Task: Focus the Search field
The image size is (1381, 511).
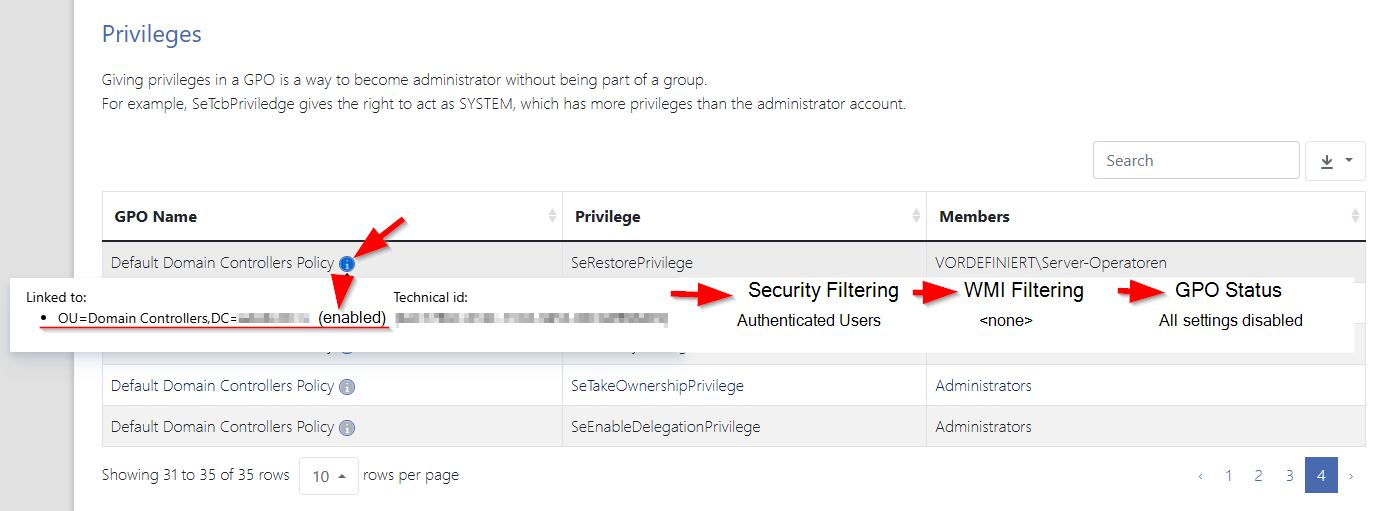Action: [1196, 161]
